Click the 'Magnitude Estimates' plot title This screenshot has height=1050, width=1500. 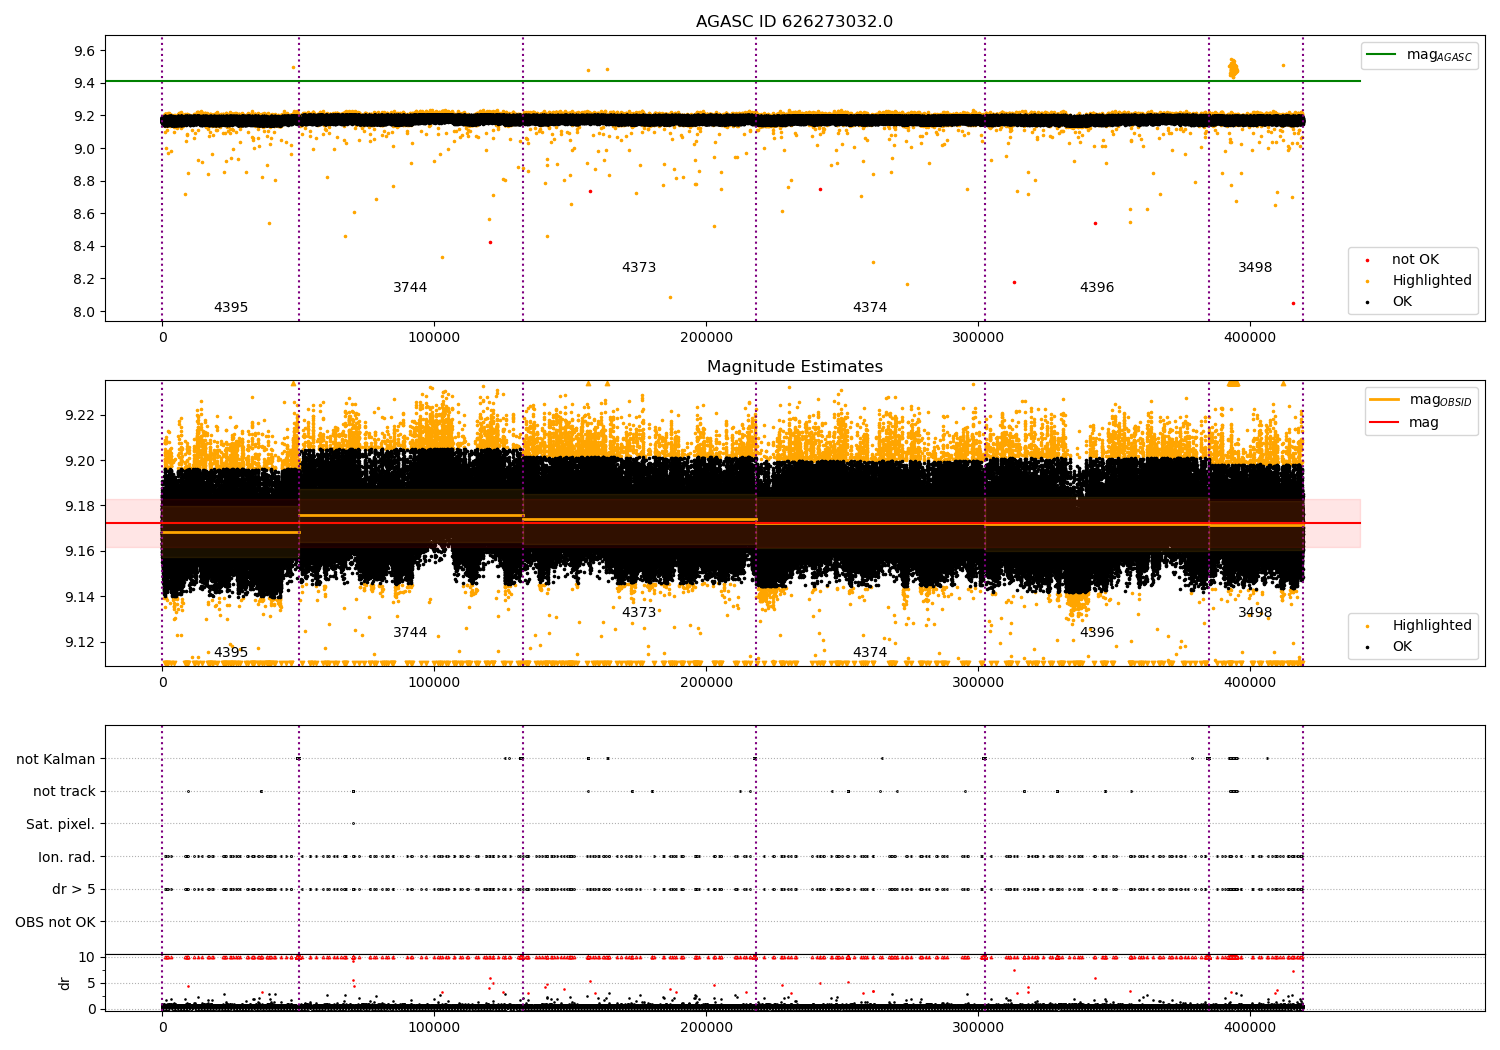pyautogui.click(x=794, y=367)
